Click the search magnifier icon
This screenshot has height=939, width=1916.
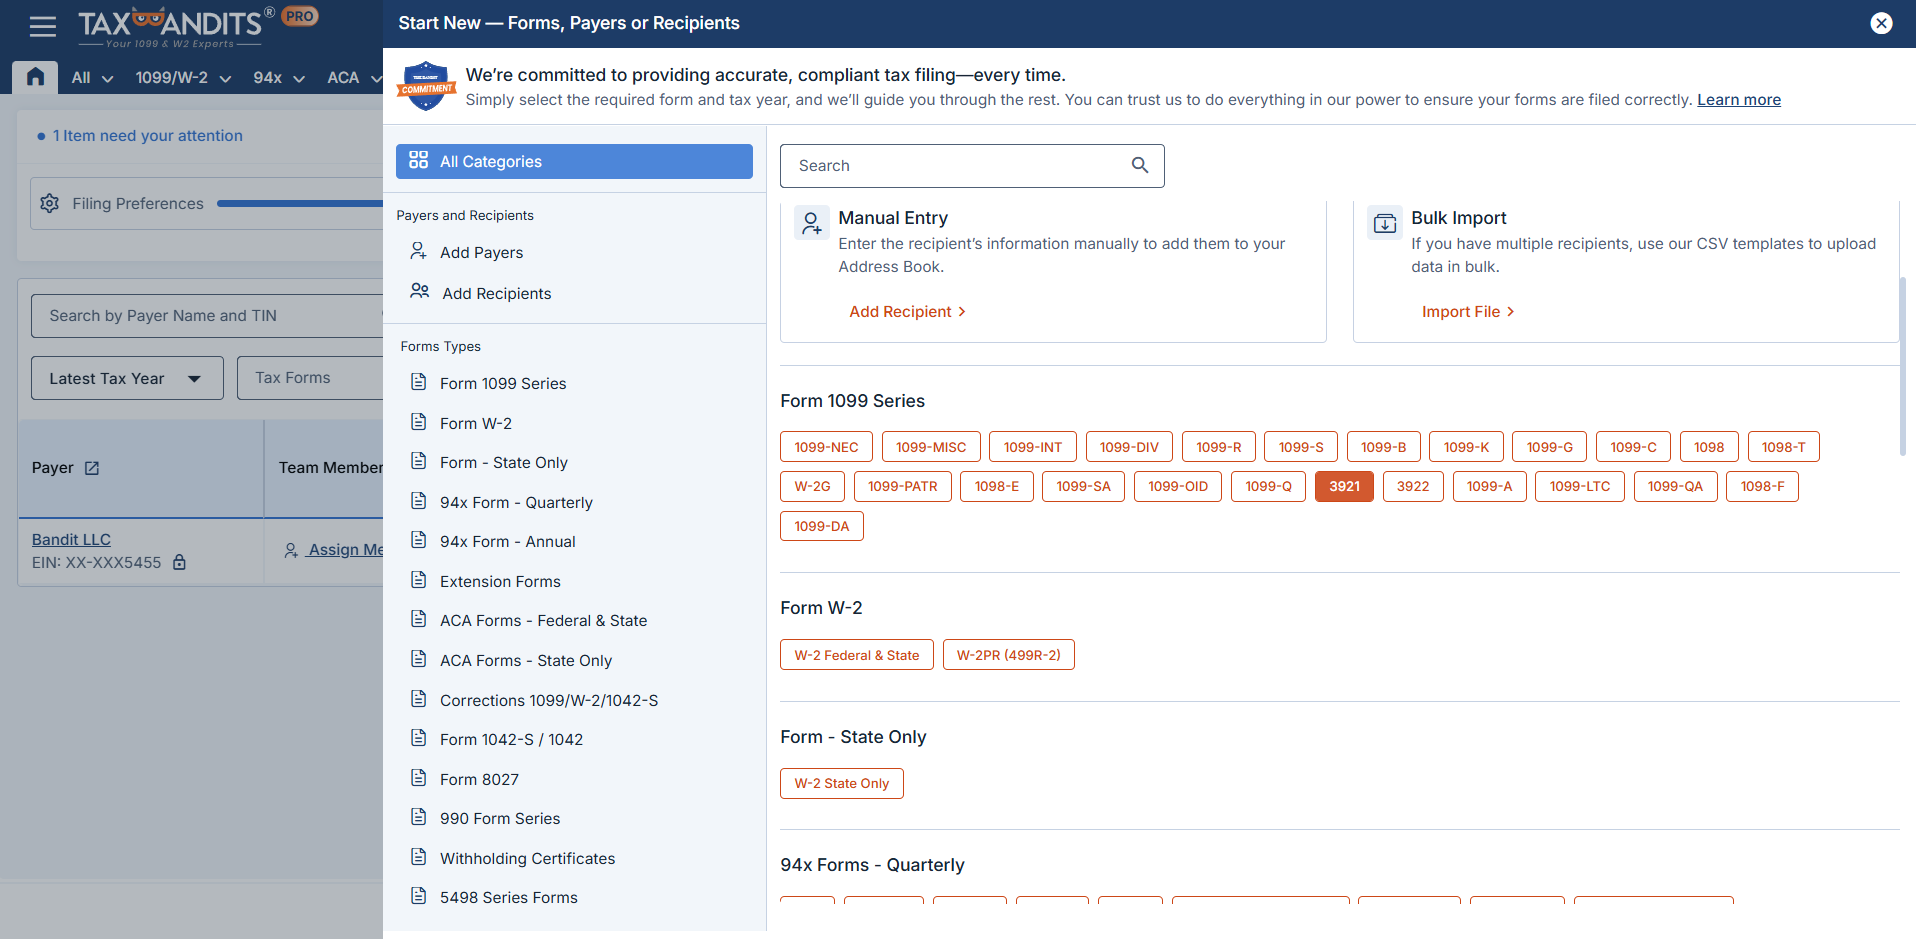[x=1139, y=165]
